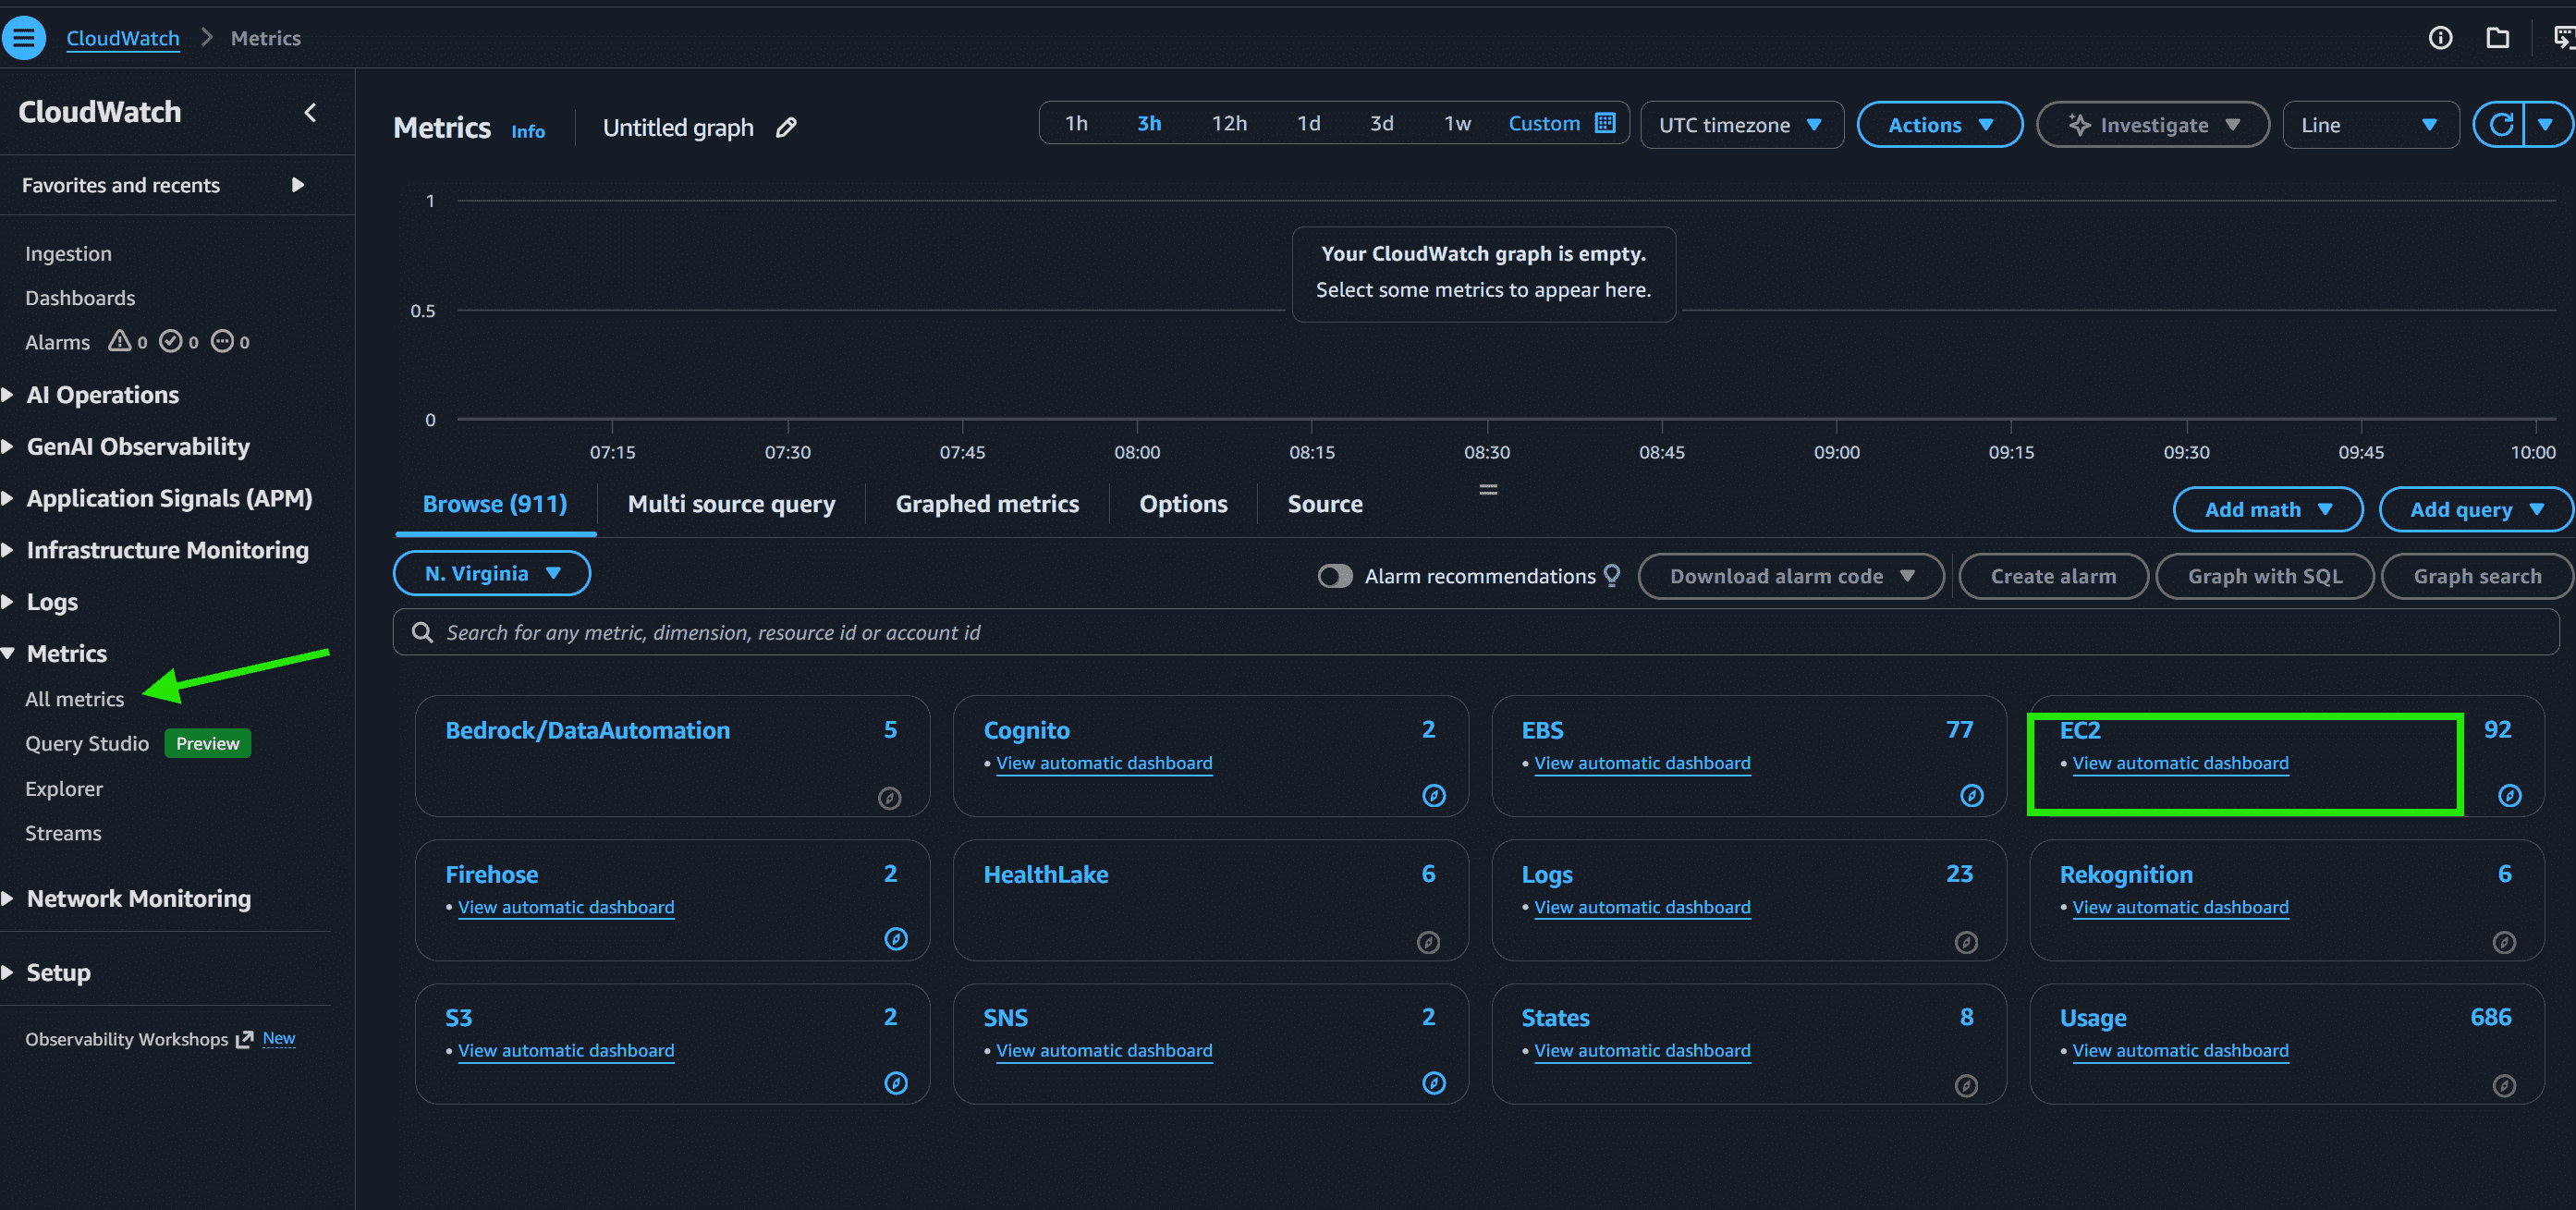The image size is (2576, 1210).
Task: Collapse the Metrics sidebar section
Action: point(66,653)
